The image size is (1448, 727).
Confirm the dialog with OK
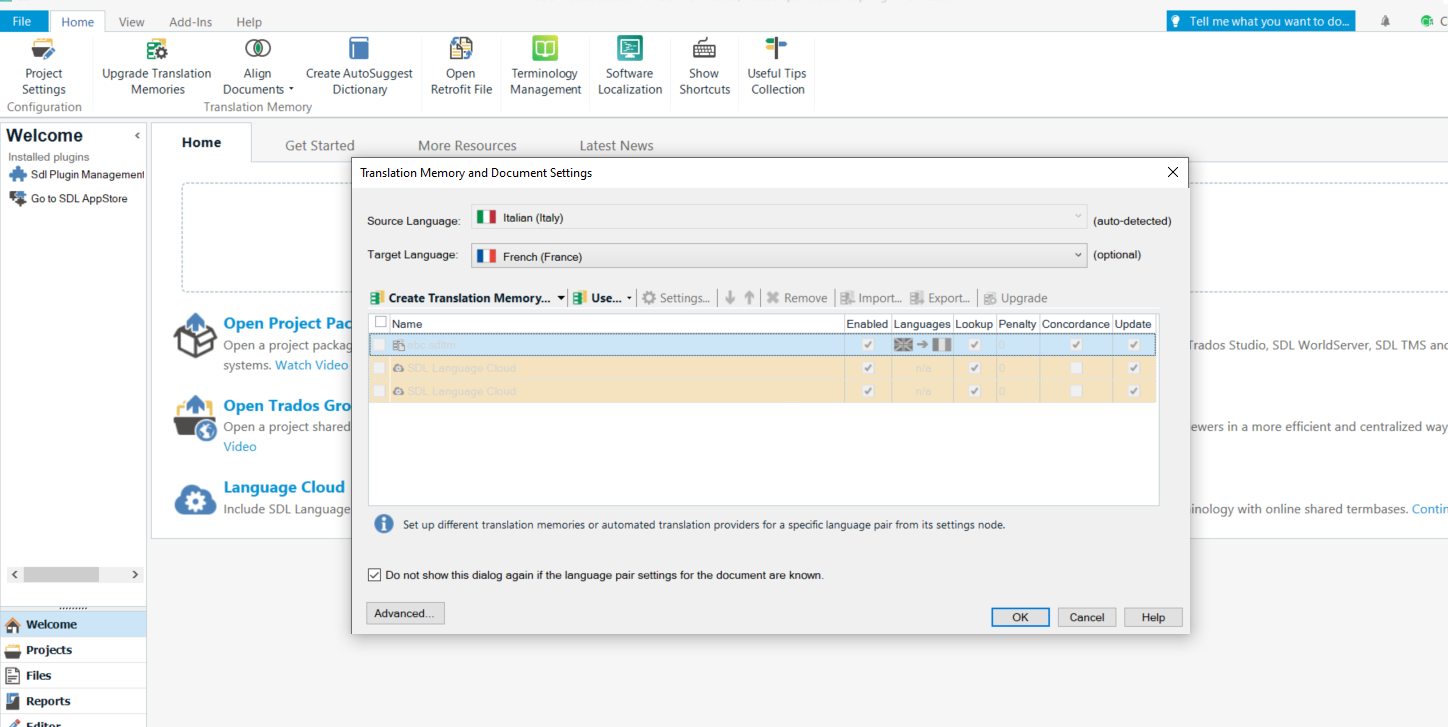(1020, 617)
